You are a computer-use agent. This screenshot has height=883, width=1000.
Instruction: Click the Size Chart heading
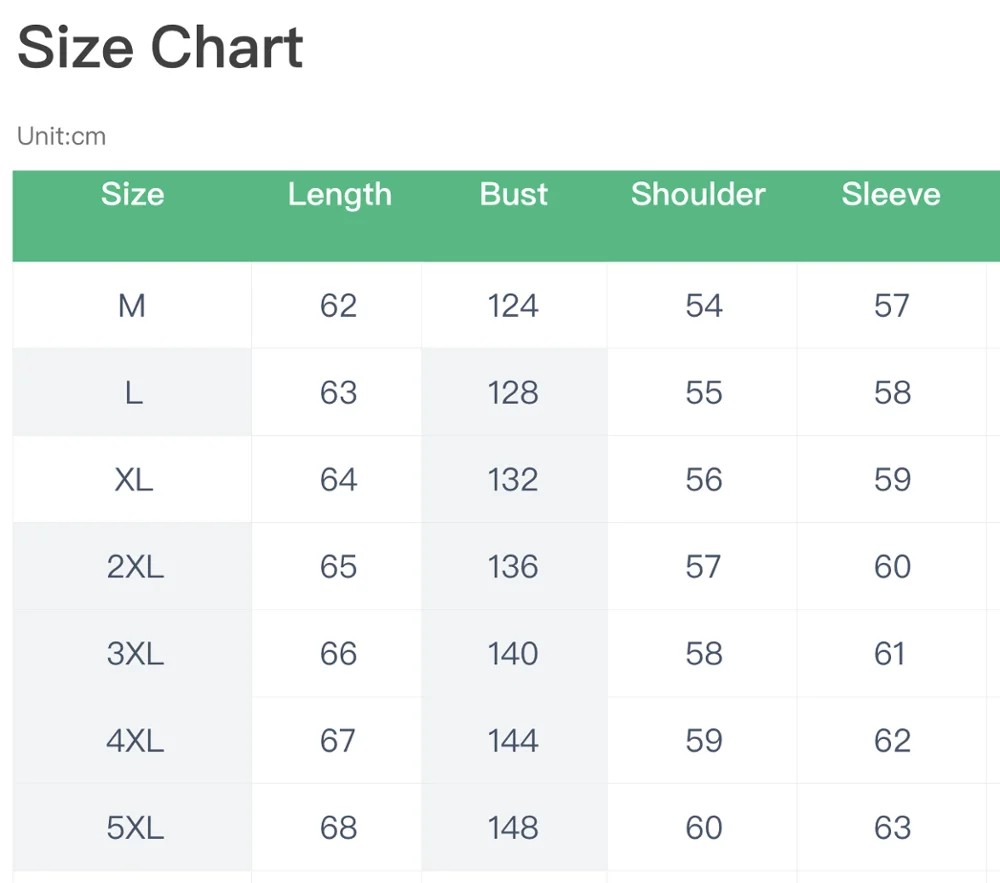[160, 47]
